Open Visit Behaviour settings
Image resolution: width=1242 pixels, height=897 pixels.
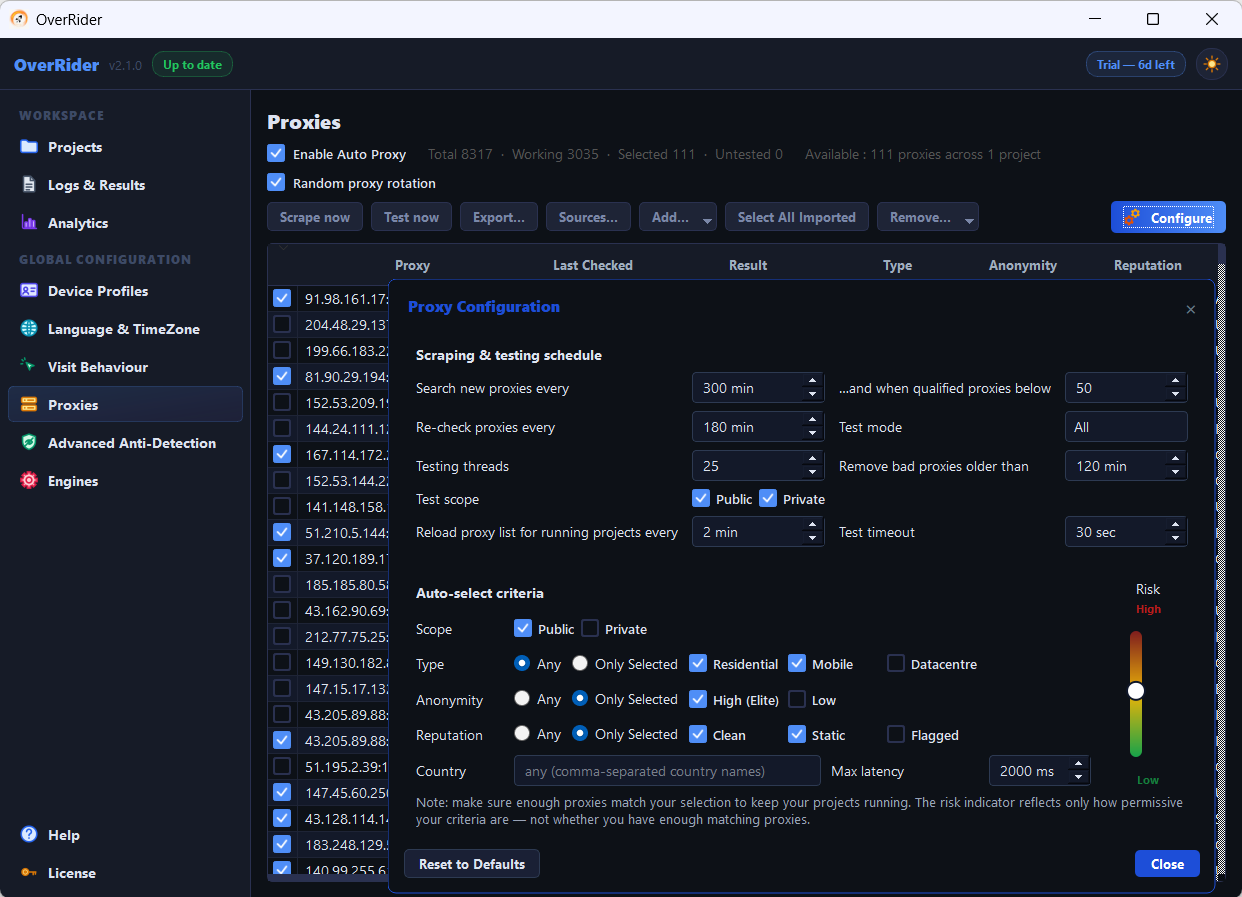click(125, 367)
